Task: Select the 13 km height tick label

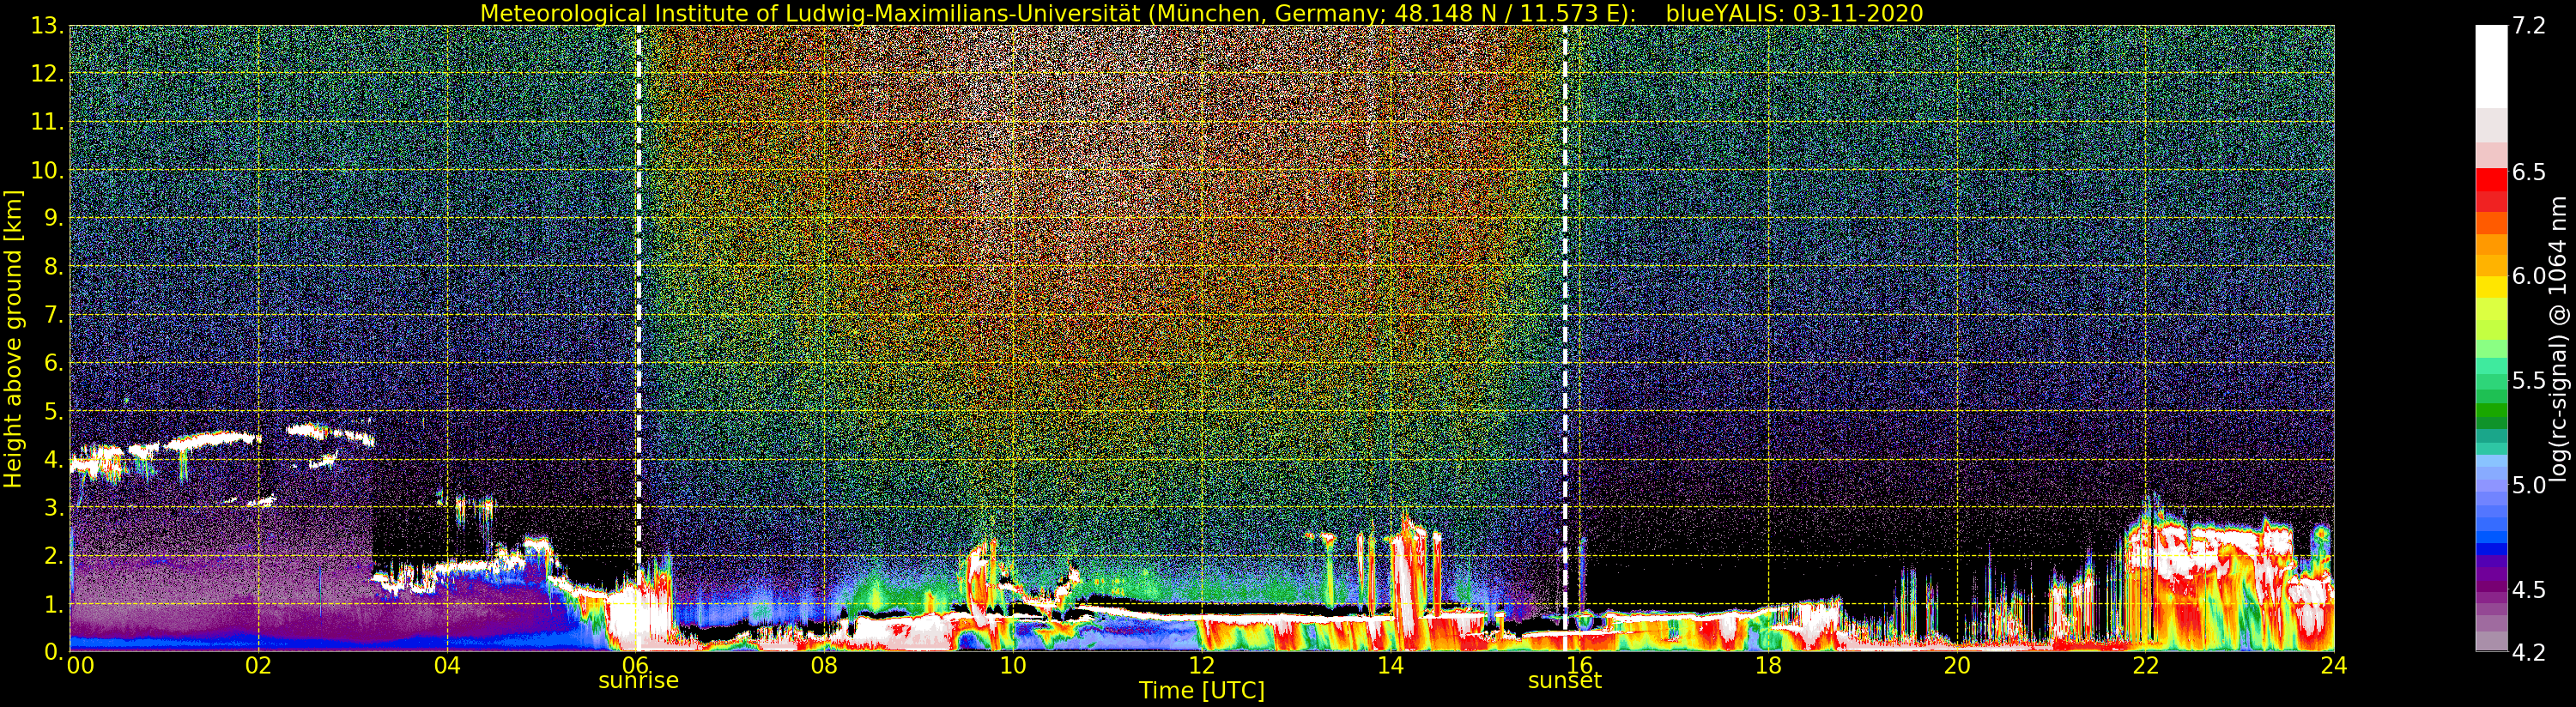Action: (46, 26)
